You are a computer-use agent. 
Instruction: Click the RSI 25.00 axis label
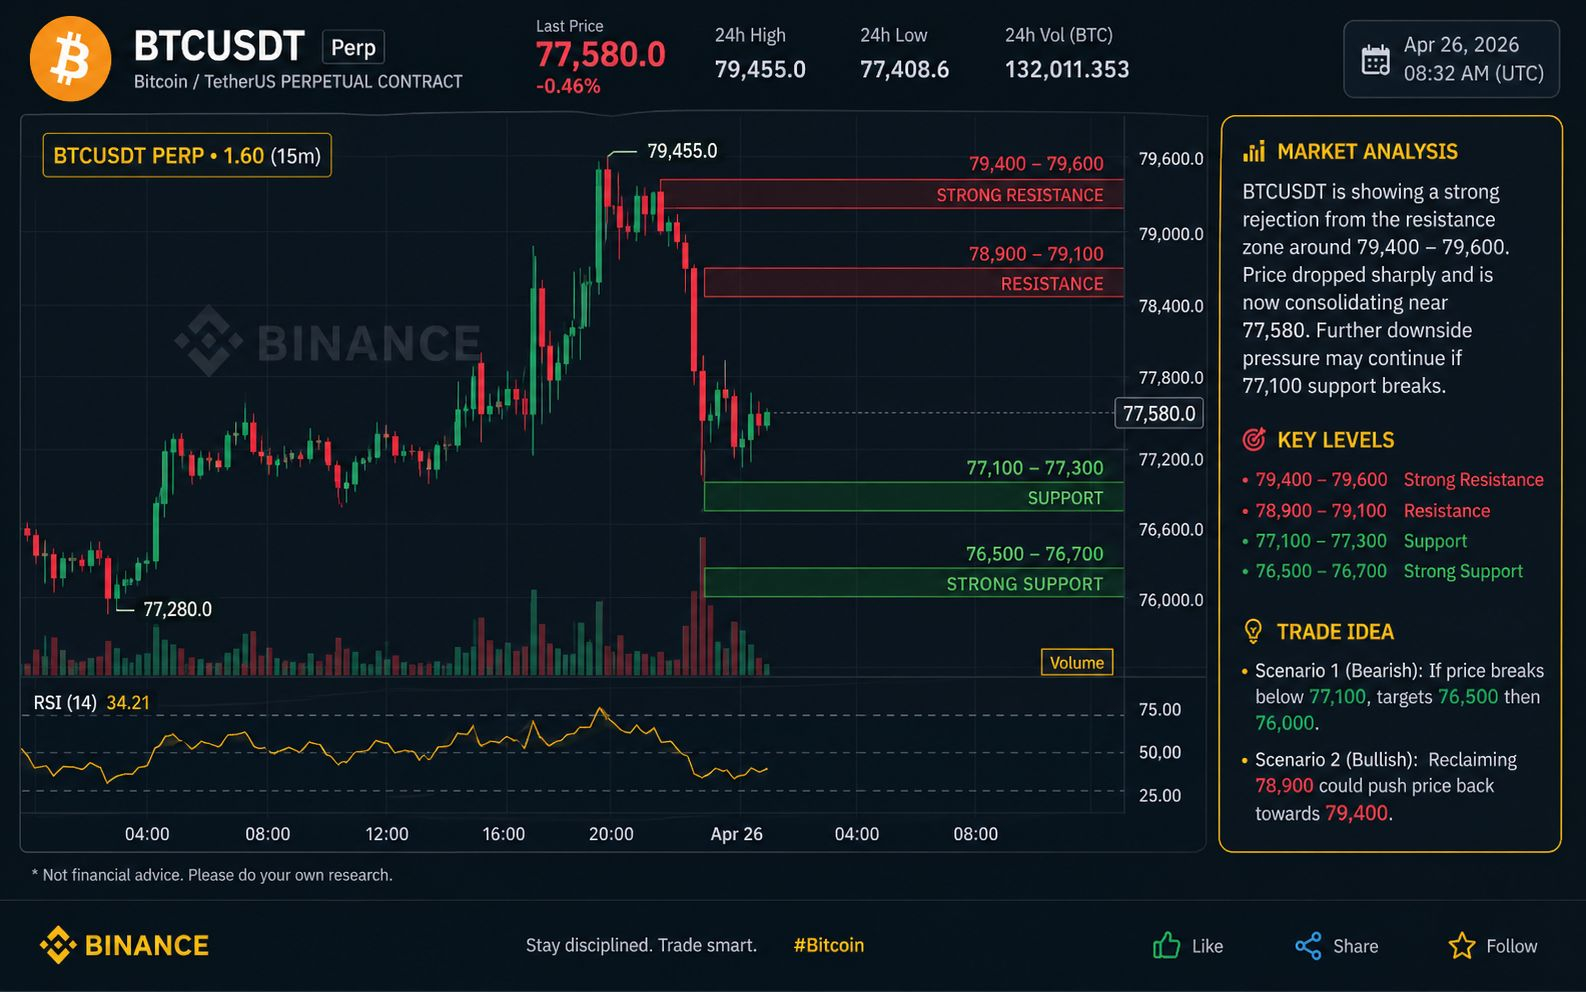[x=1160, y=796]
